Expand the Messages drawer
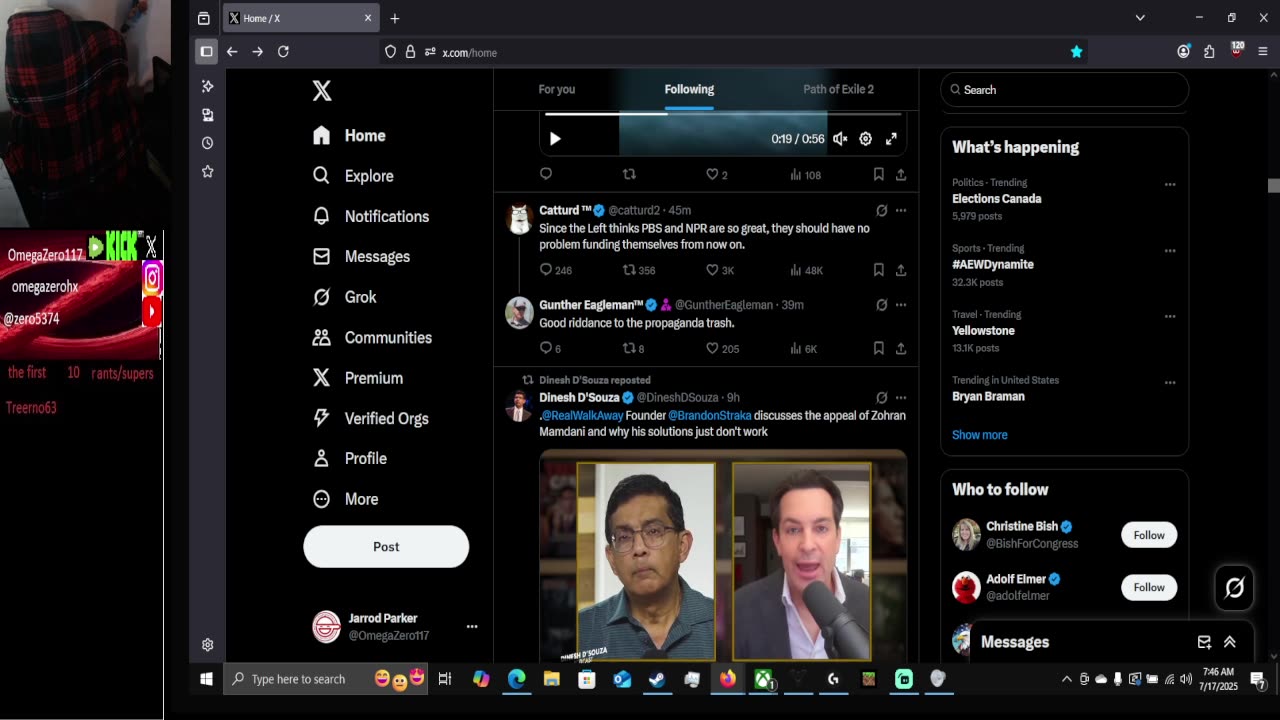This screenshot has width=1280, height=720. tap(1229, 642)
